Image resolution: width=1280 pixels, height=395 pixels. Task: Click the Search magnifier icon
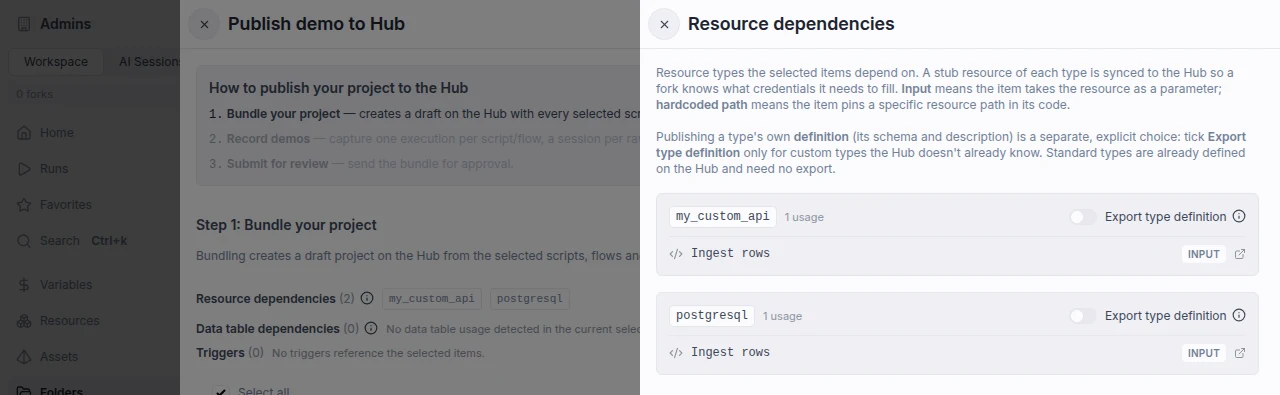(x=24, y=241)
